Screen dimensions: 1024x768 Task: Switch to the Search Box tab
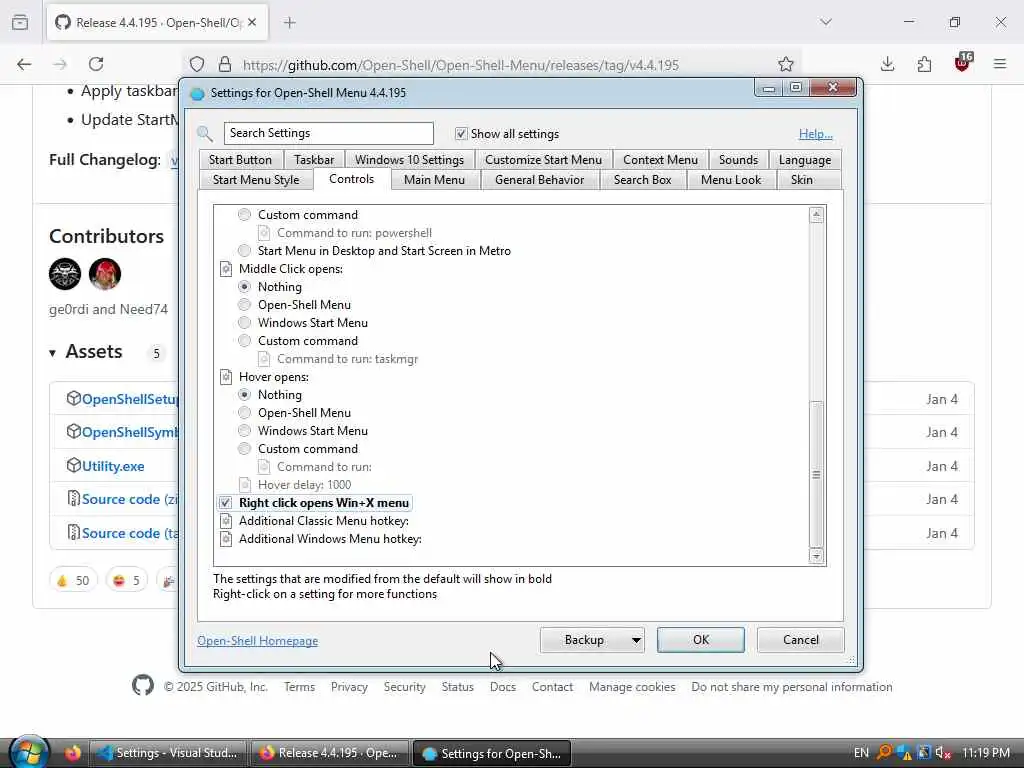643,180
